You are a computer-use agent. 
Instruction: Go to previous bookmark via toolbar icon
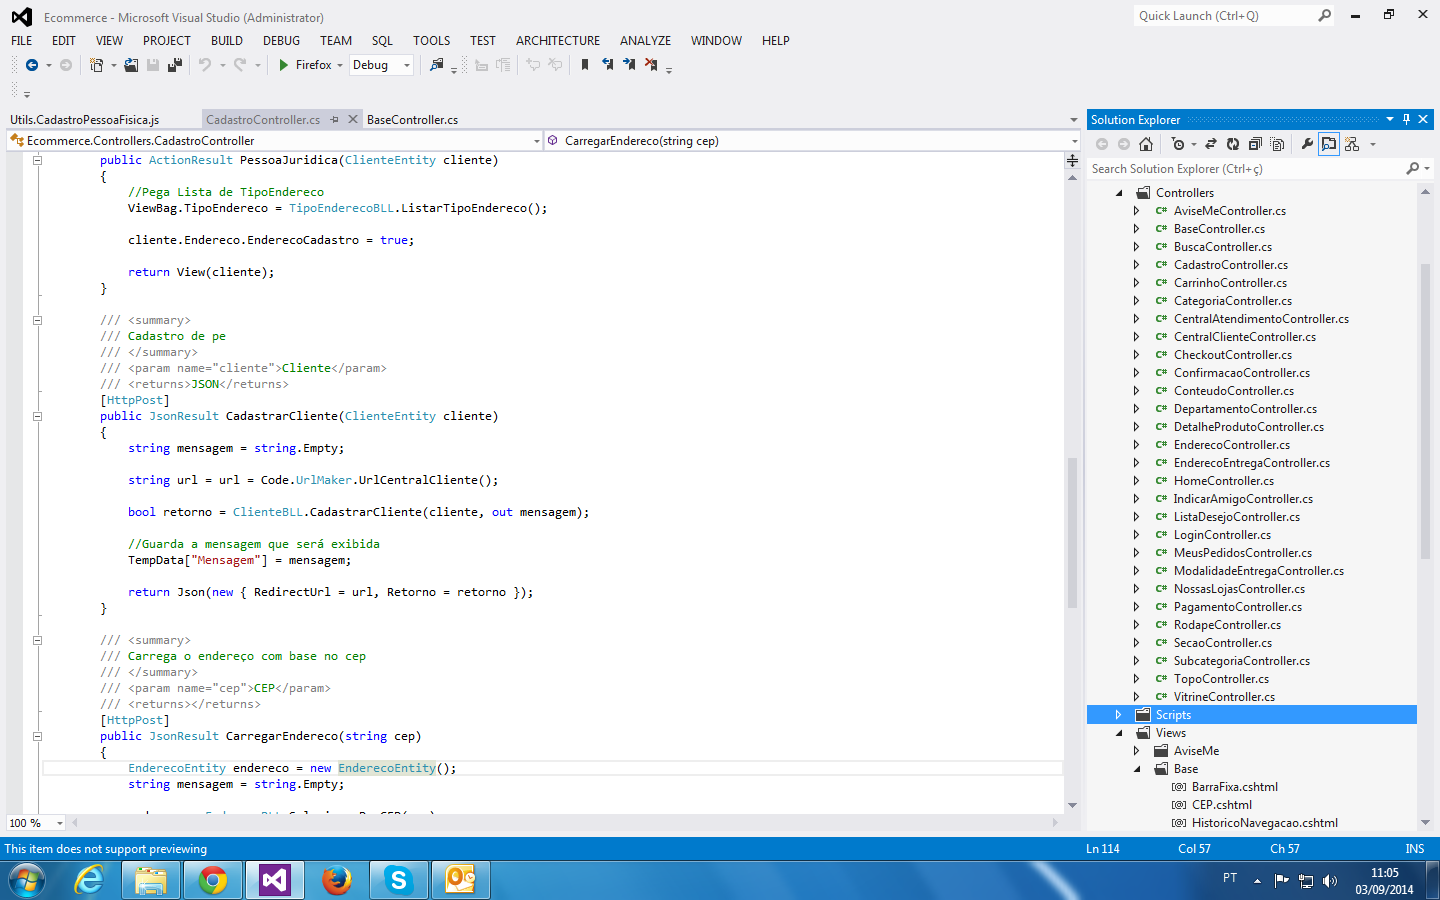click(x=607, y=65)
